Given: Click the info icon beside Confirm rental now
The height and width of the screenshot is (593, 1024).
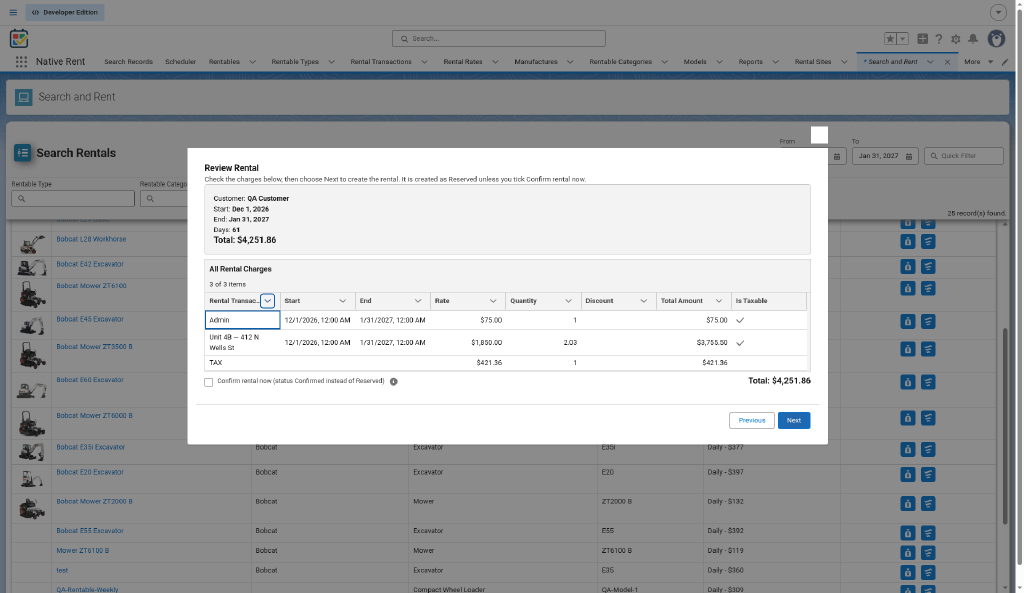Looking at the screenshot, I should pyautogui.click(x=394, y=381).
